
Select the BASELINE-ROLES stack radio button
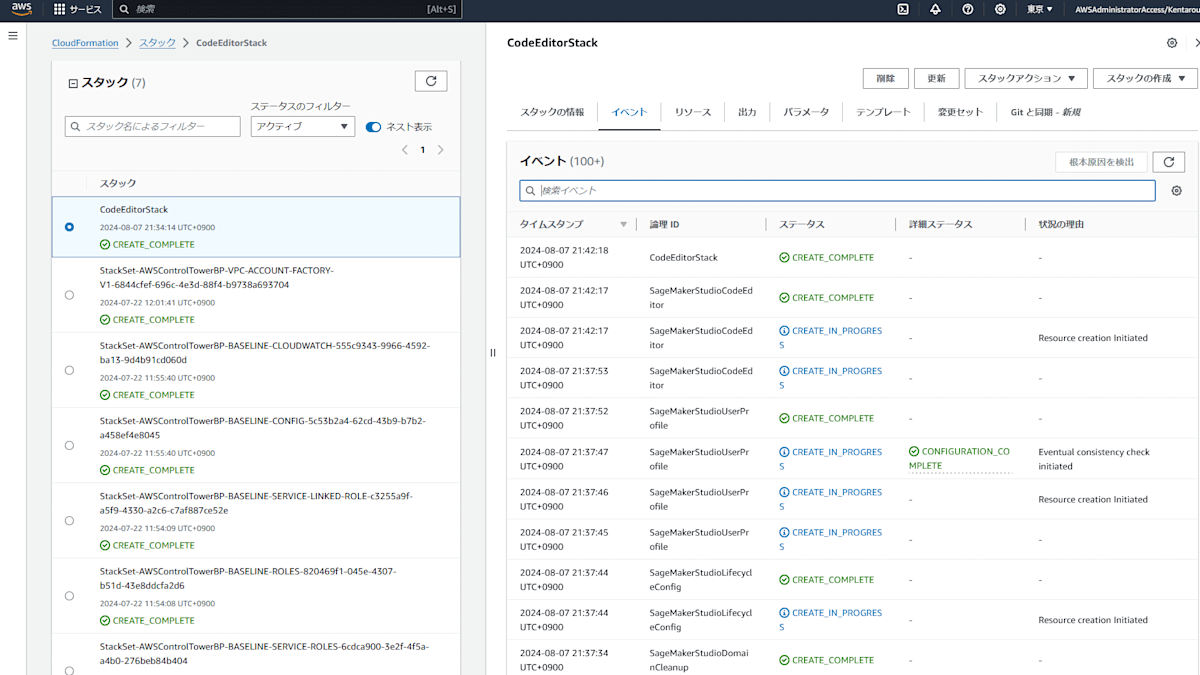coord(69,596)
